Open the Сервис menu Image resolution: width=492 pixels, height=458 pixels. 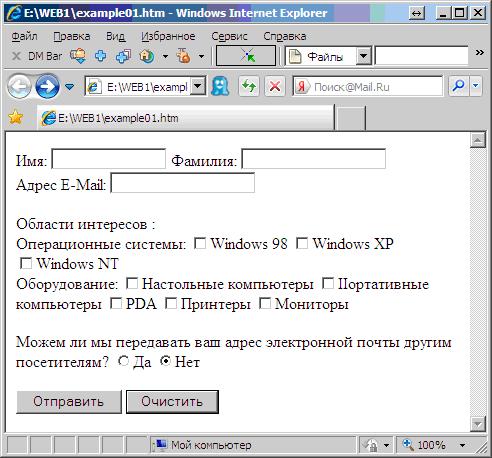229,36
